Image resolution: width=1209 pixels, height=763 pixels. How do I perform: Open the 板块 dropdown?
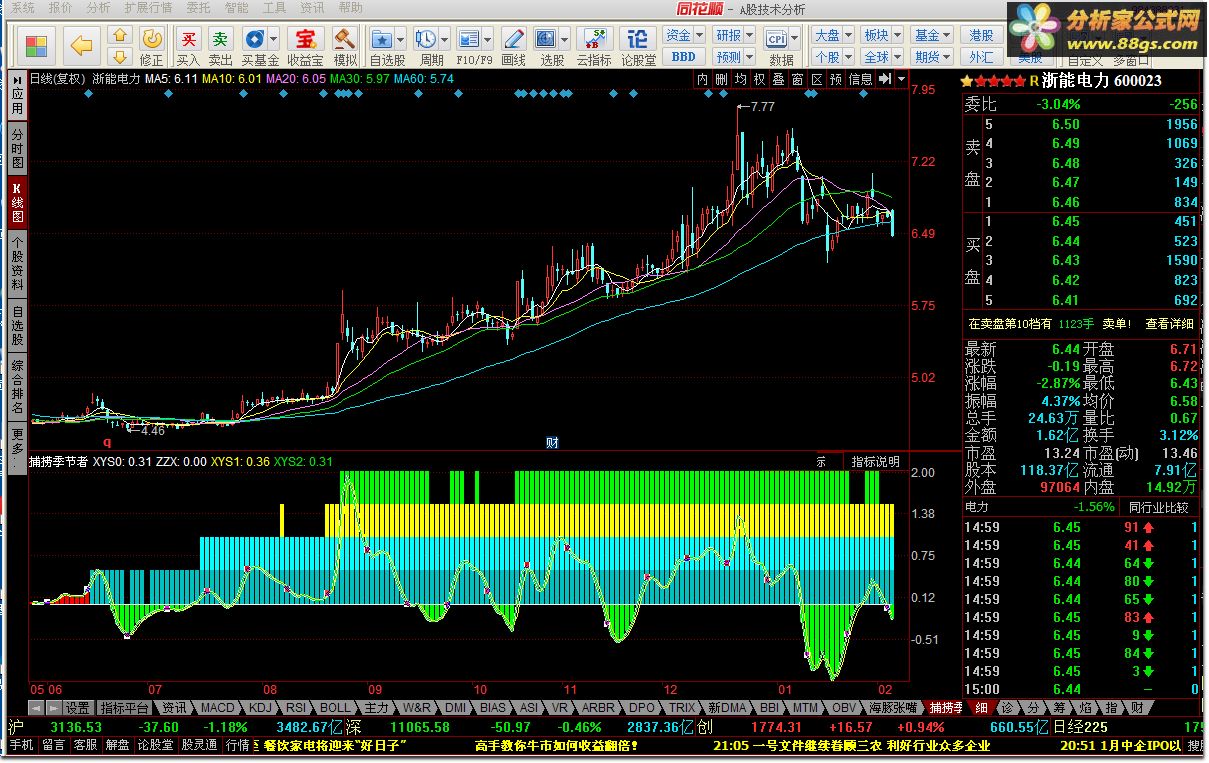[x=881, y=36]
